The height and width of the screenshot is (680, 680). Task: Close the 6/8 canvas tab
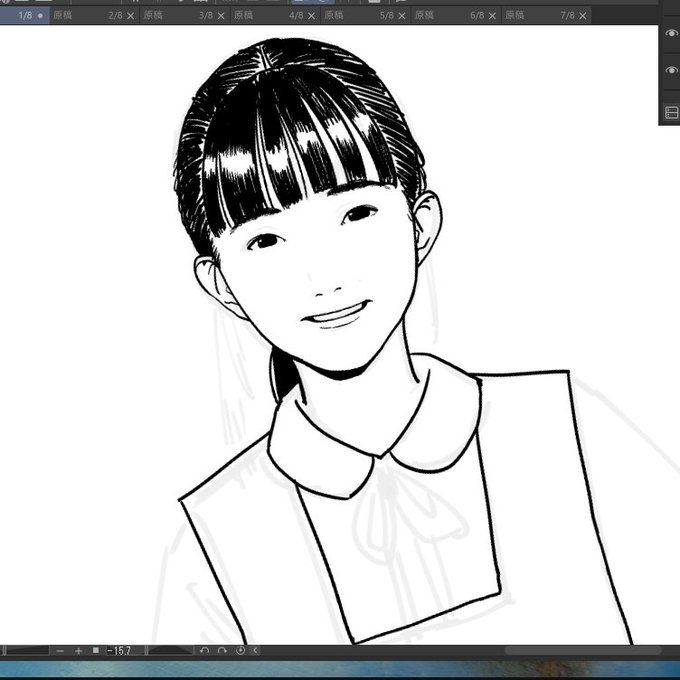pyautogui.click(x=492, y=16)
